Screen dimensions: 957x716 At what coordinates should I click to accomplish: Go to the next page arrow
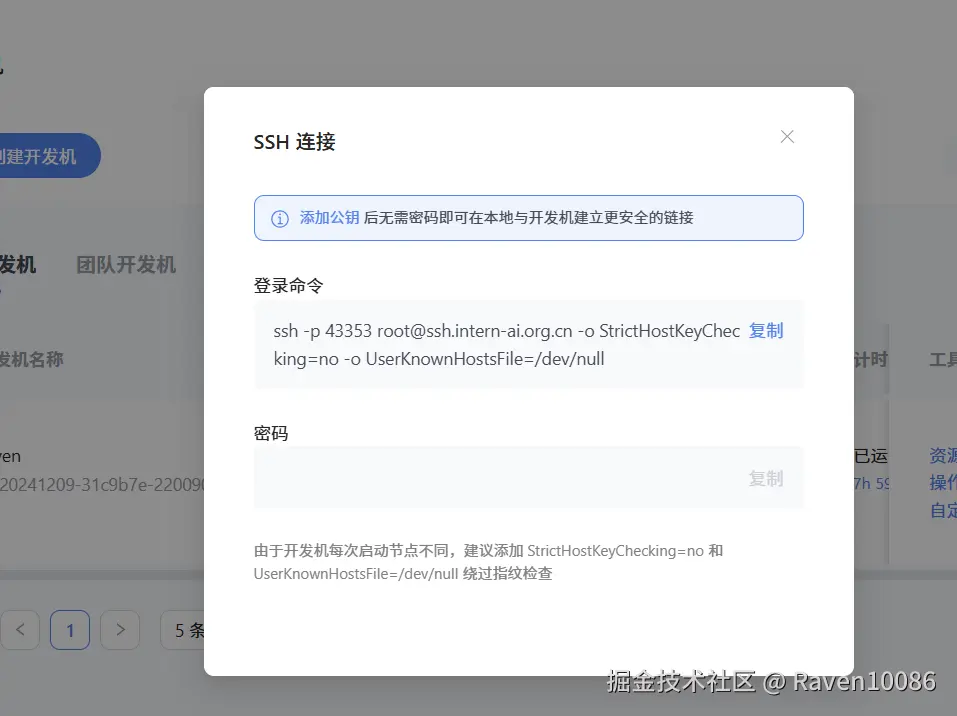point(120,630)
